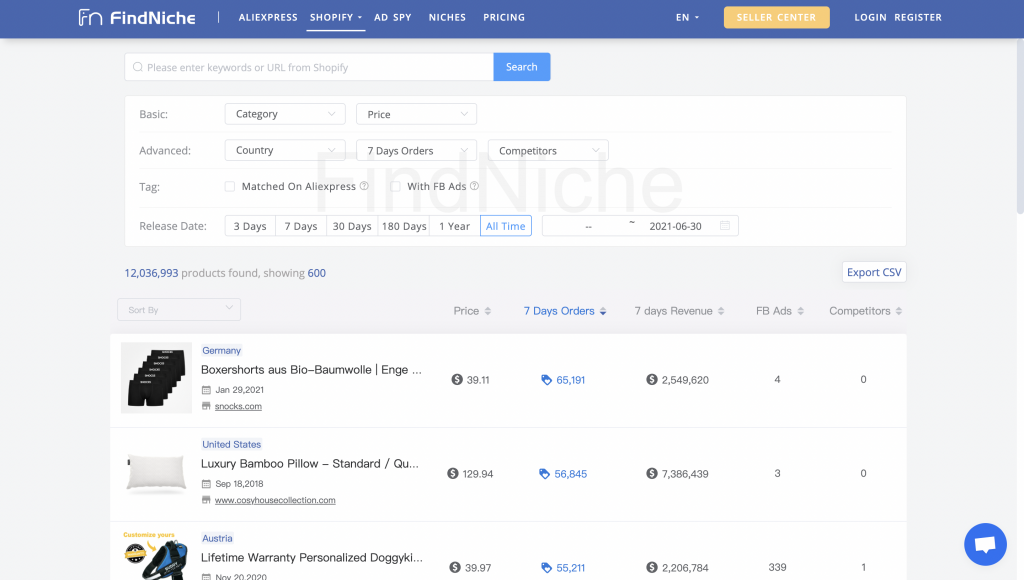Go to ALIEXPRESS nav item
Screen dimensions: 1024x580
pyautogui.click(x=268, y=18)
